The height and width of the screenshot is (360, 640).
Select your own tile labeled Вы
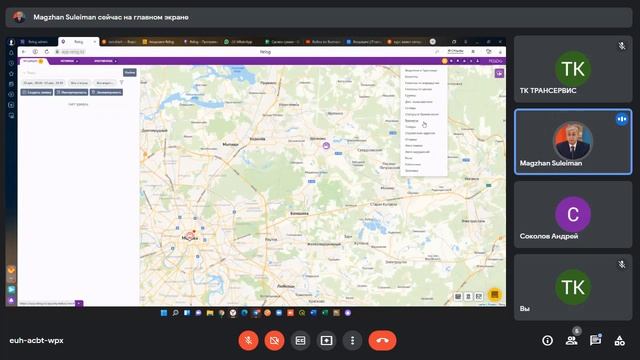(x=573, y=287)
